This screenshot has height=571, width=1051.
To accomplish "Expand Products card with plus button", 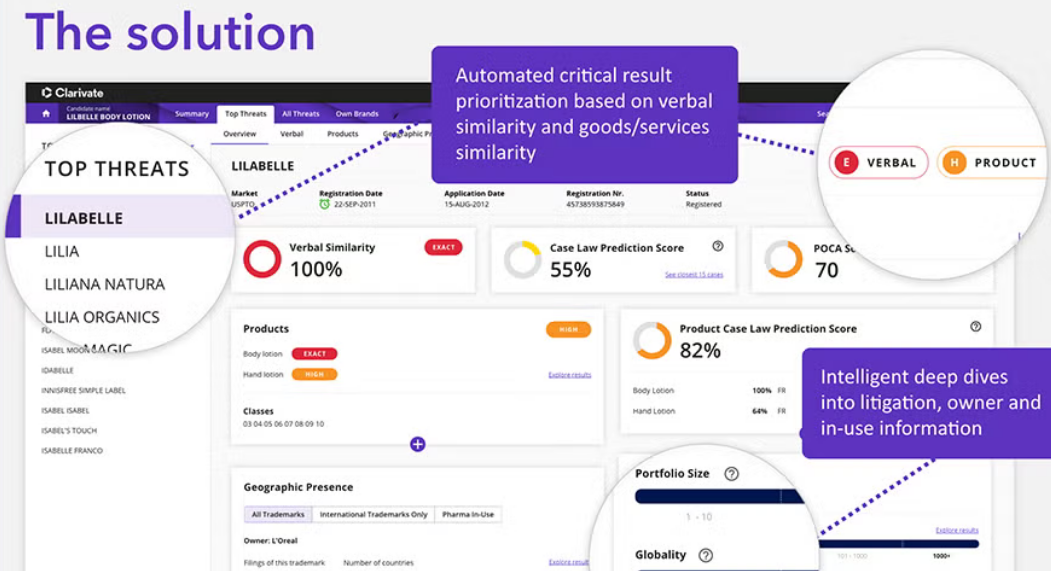I will coord(418,444).
